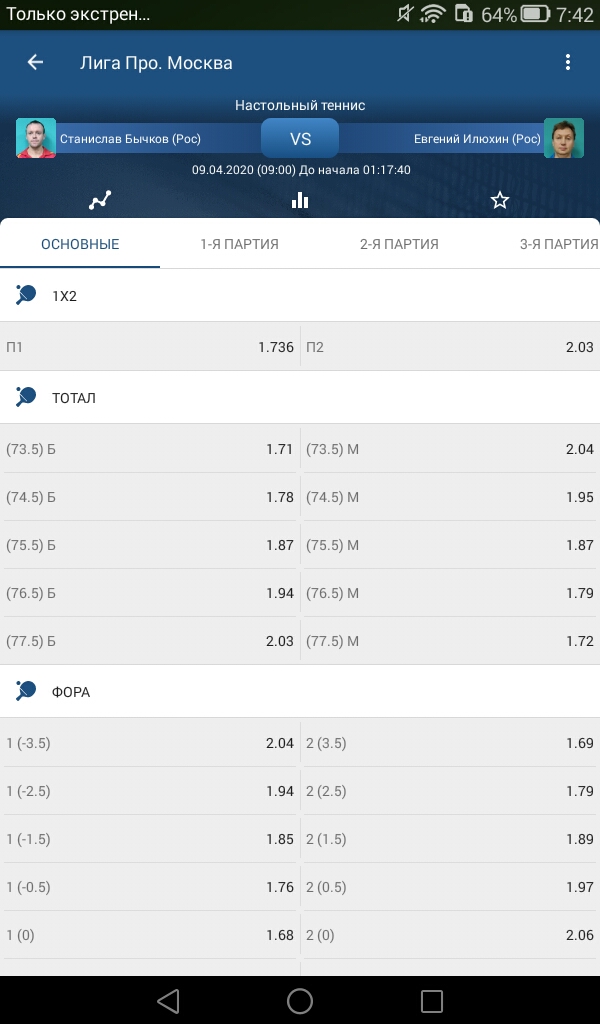The height and width of the screenshot is (1024, 600).
Task: Tap the Android home navigation button
Action: [300, 1000]
